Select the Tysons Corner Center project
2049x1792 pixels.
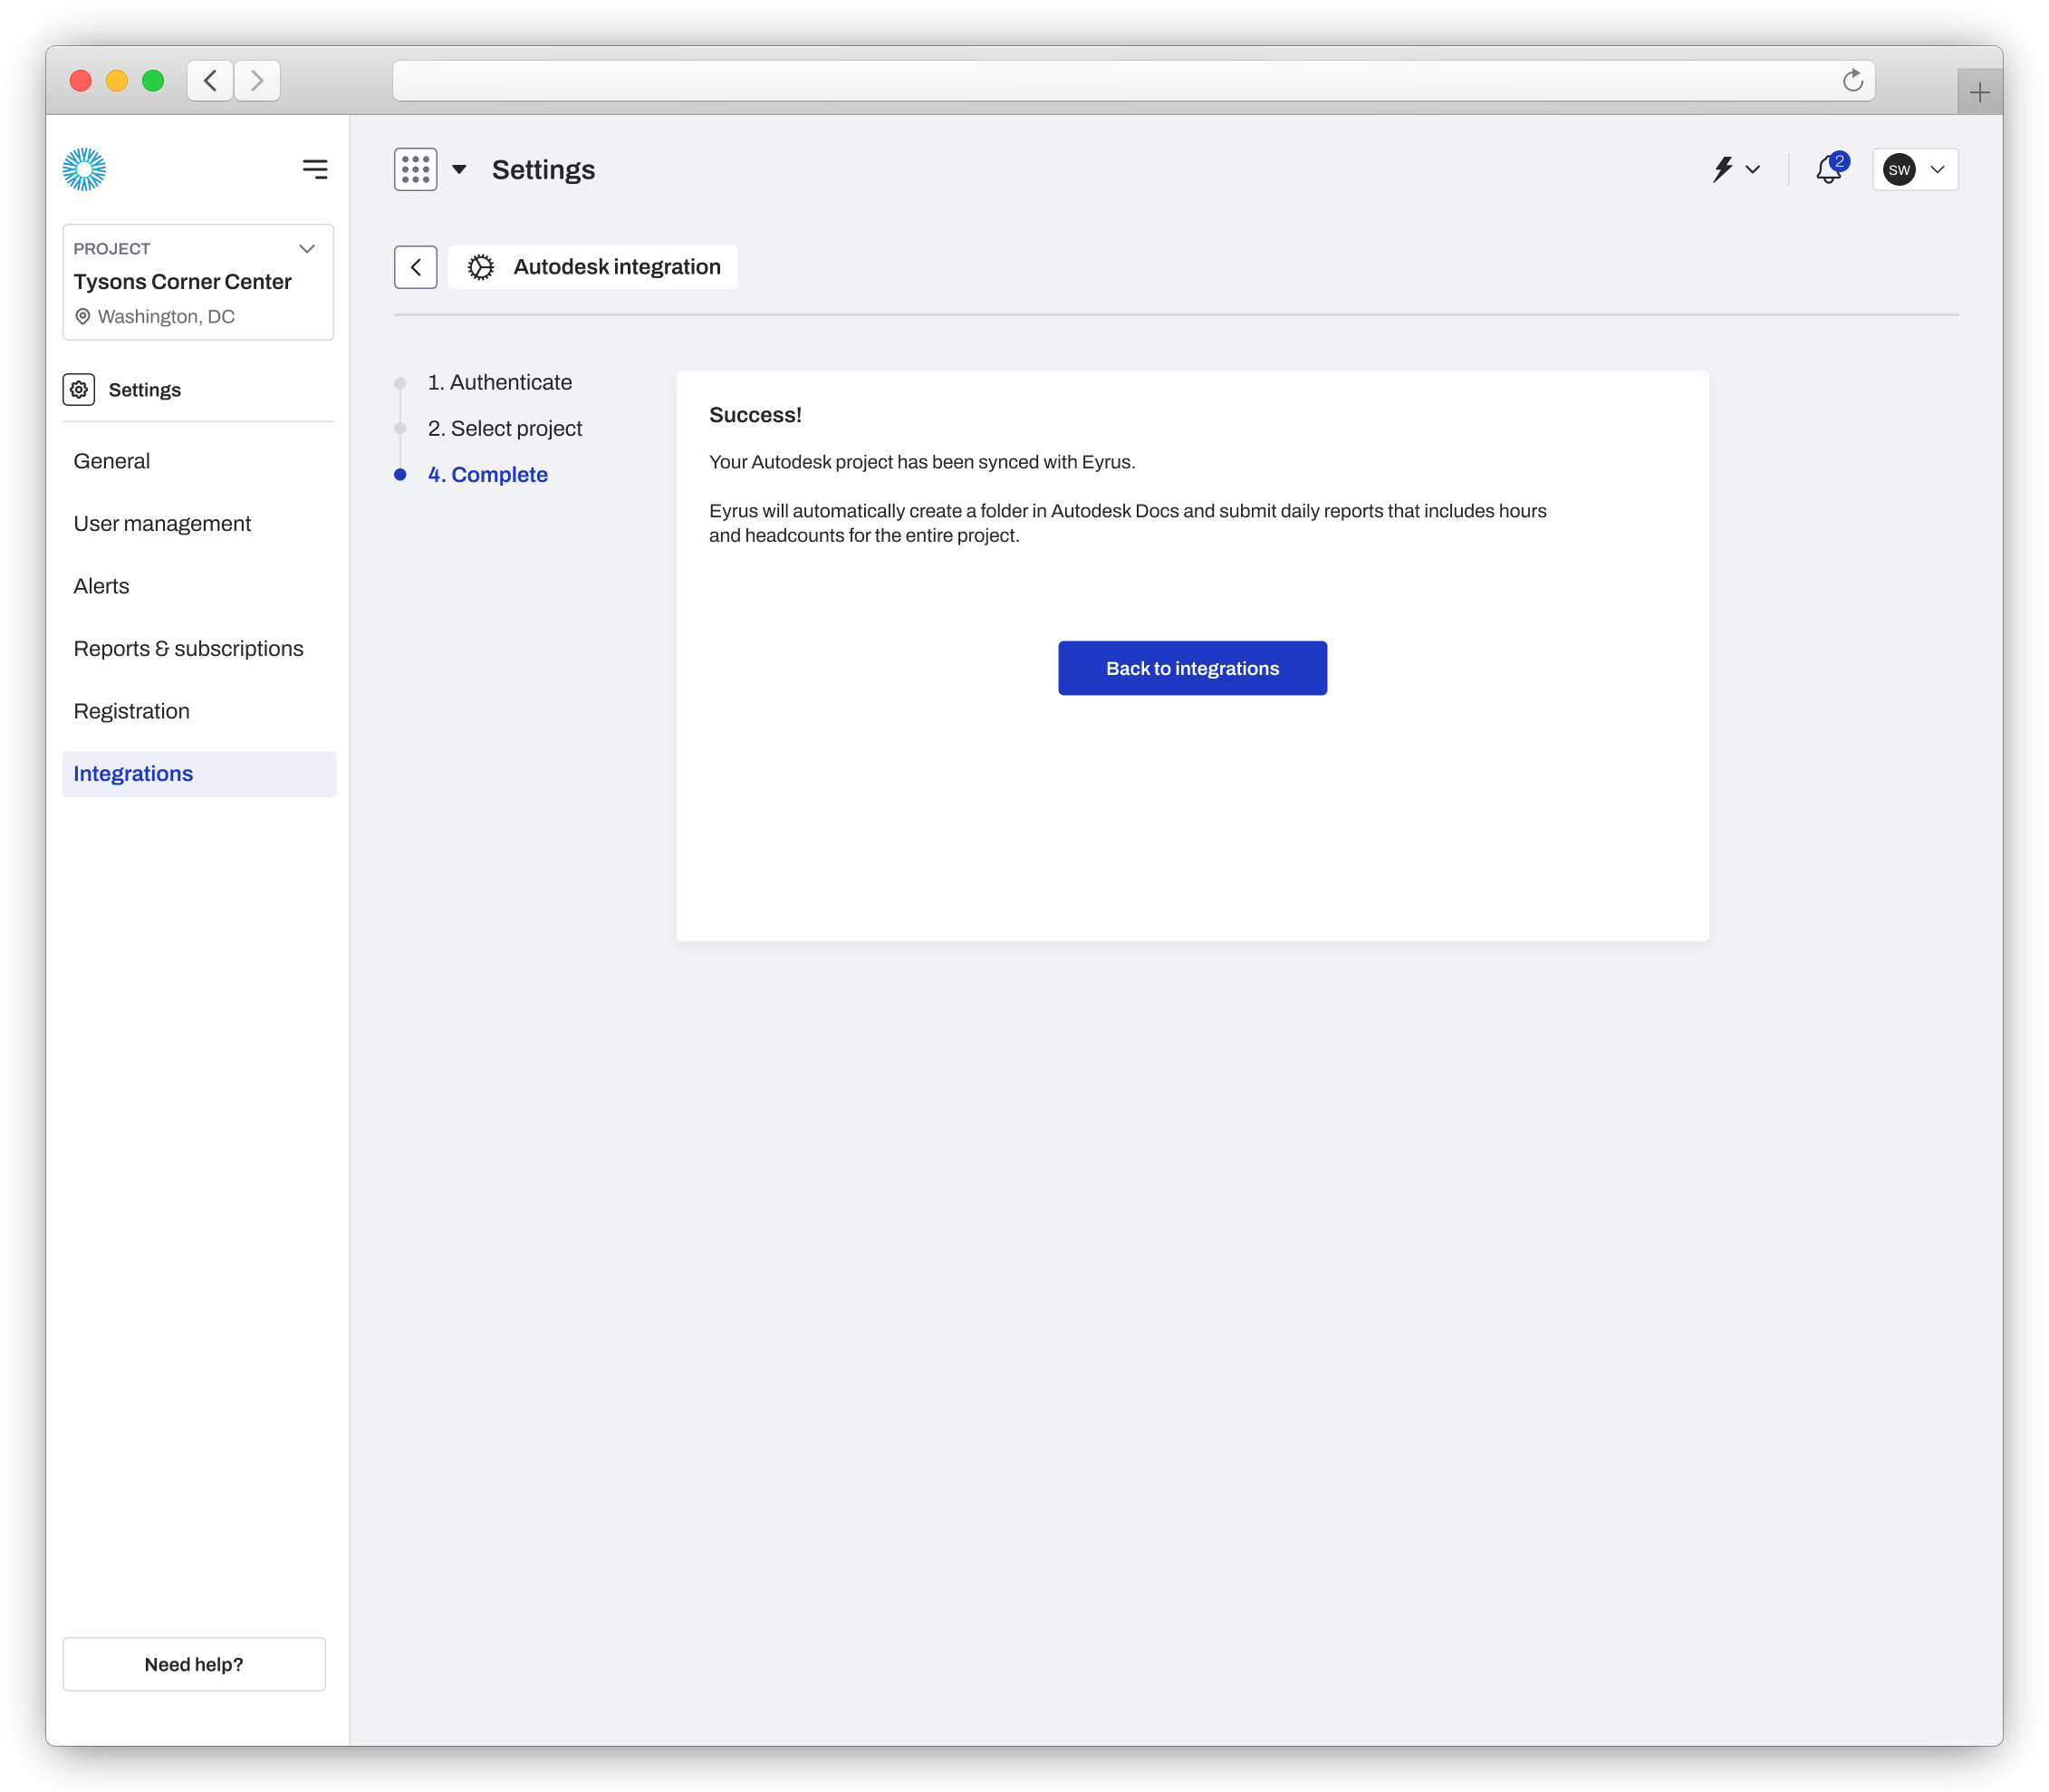(x=182, y=282)
